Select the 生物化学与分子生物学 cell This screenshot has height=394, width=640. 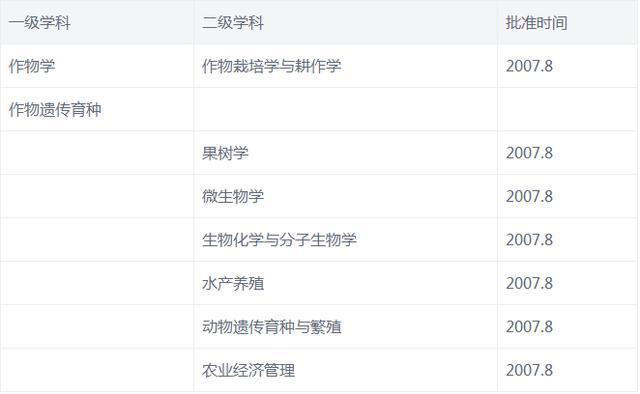[346, 240]
